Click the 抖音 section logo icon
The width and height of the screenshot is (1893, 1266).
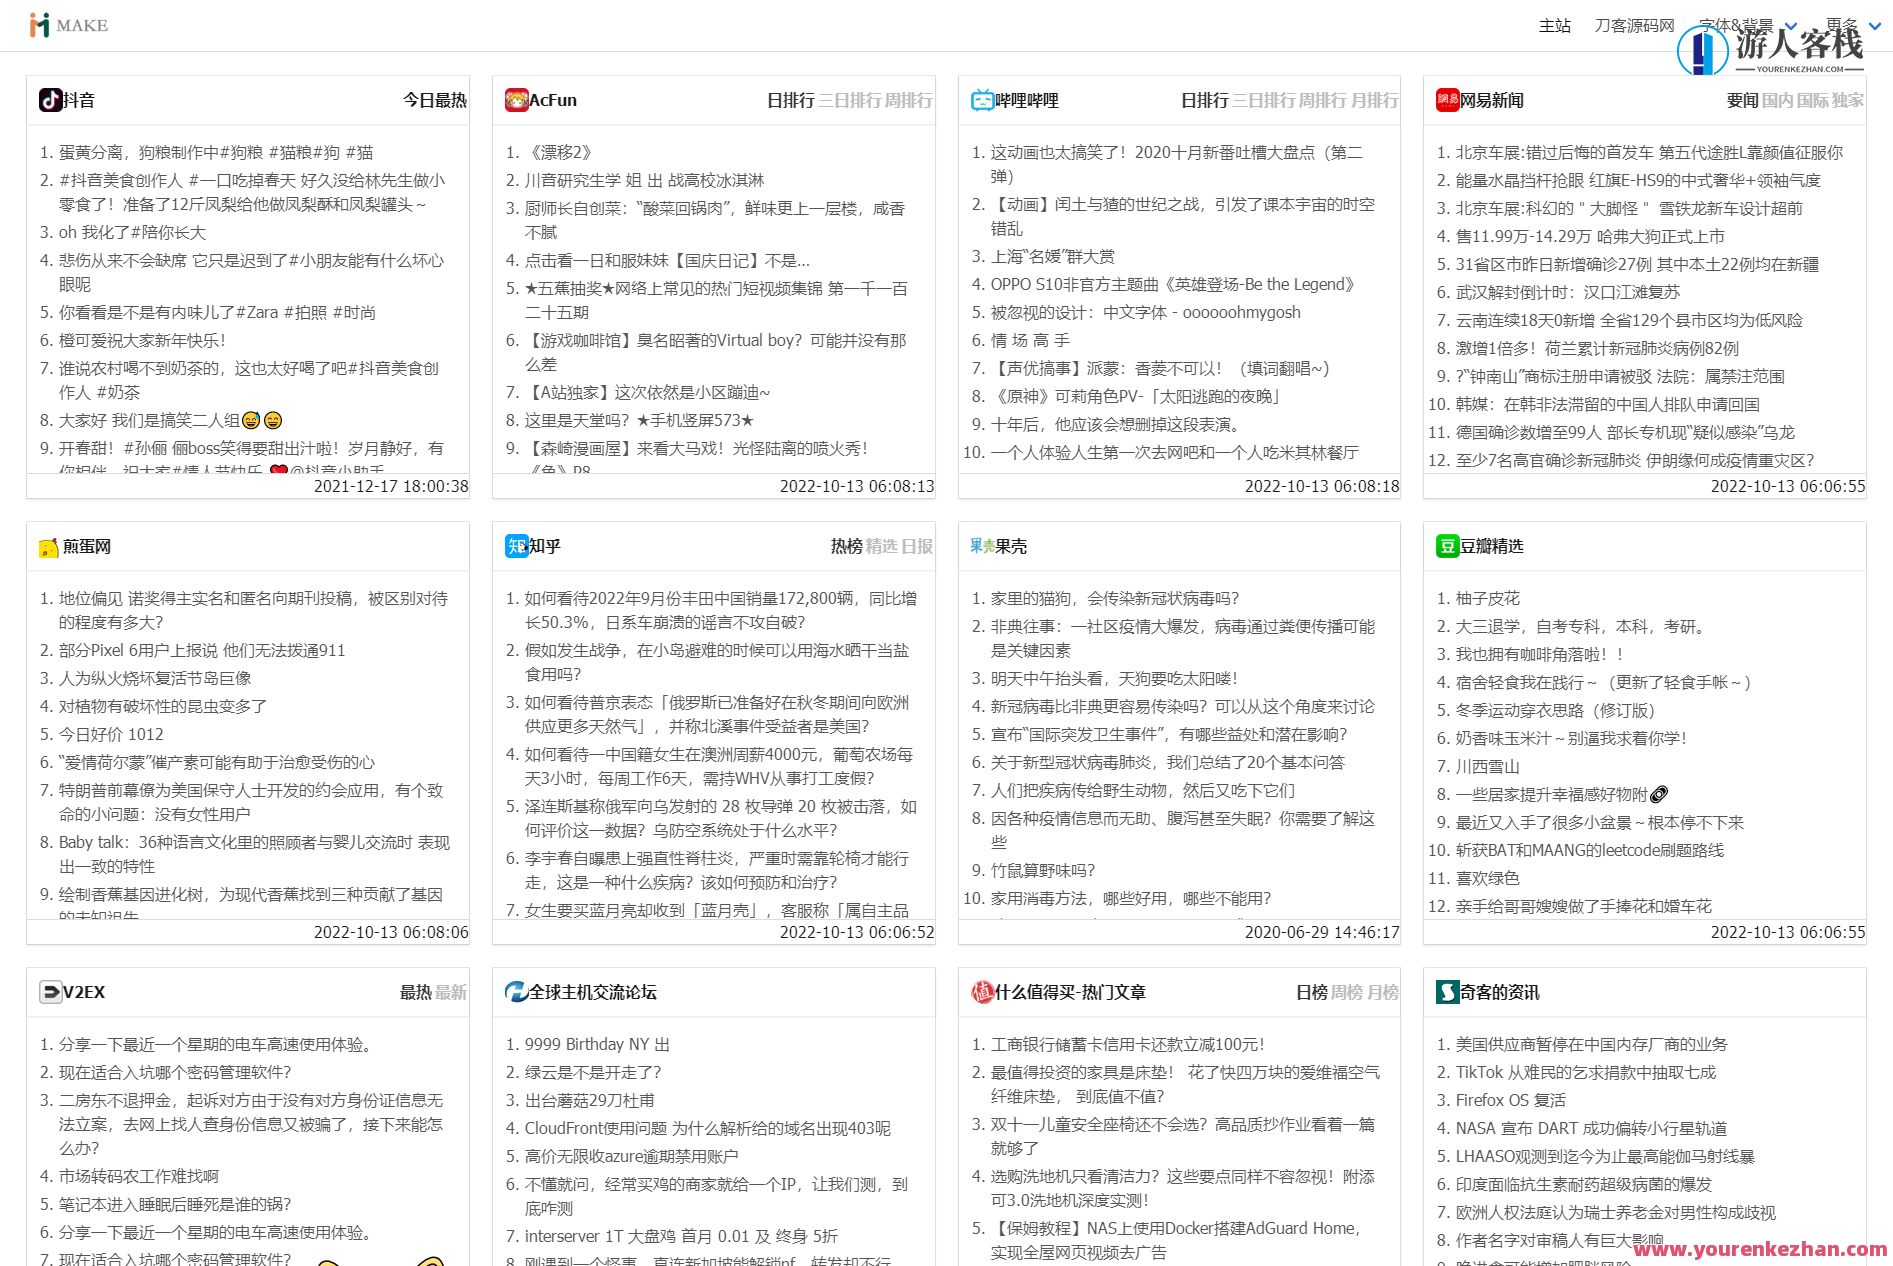(50, 100)
